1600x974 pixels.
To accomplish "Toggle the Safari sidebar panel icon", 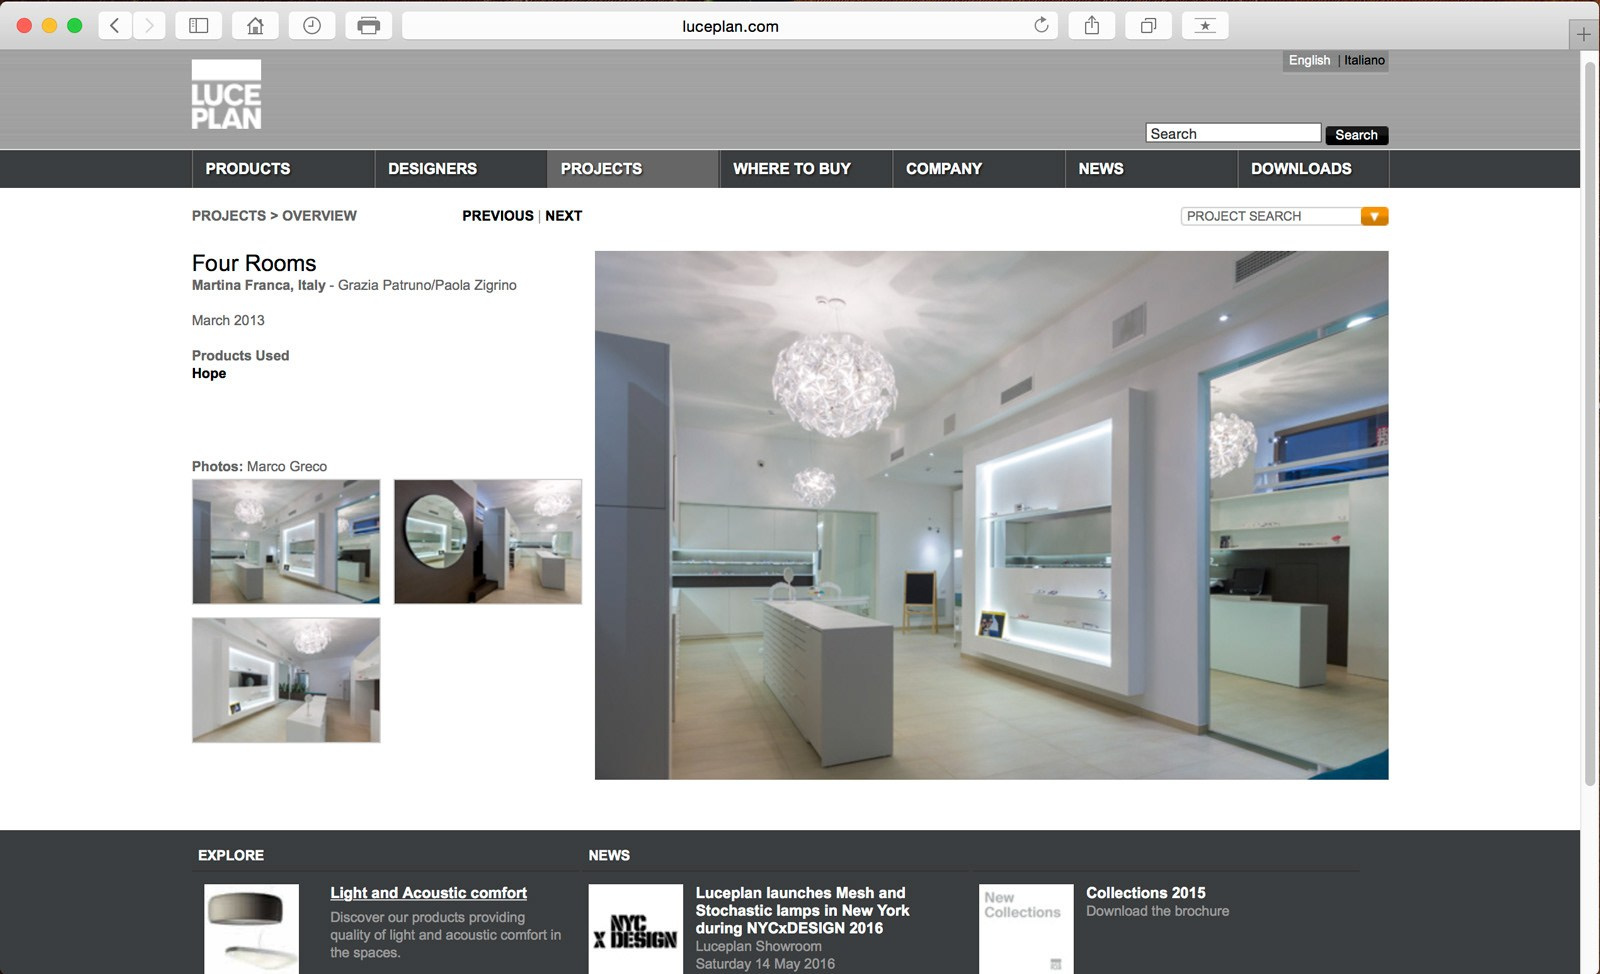I will point(198,26).
